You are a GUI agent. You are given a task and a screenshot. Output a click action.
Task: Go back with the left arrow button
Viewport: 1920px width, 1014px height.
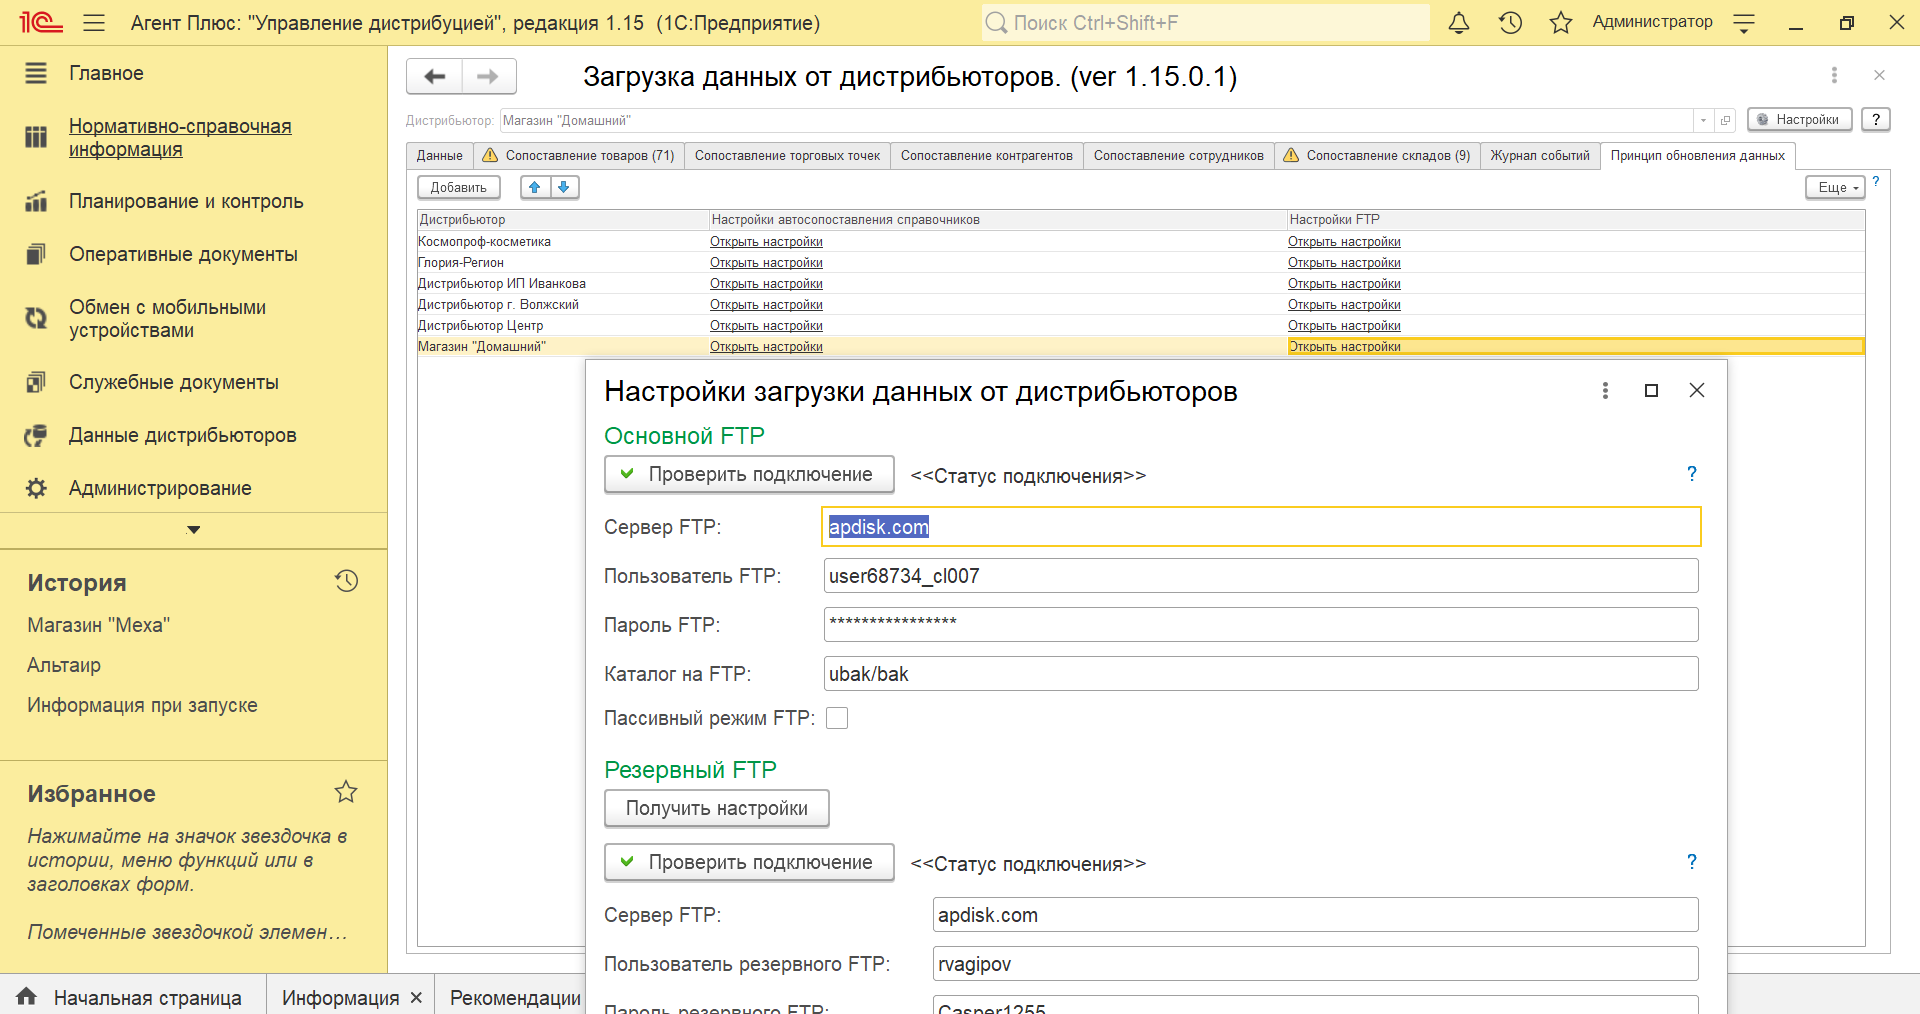(435, 76)
